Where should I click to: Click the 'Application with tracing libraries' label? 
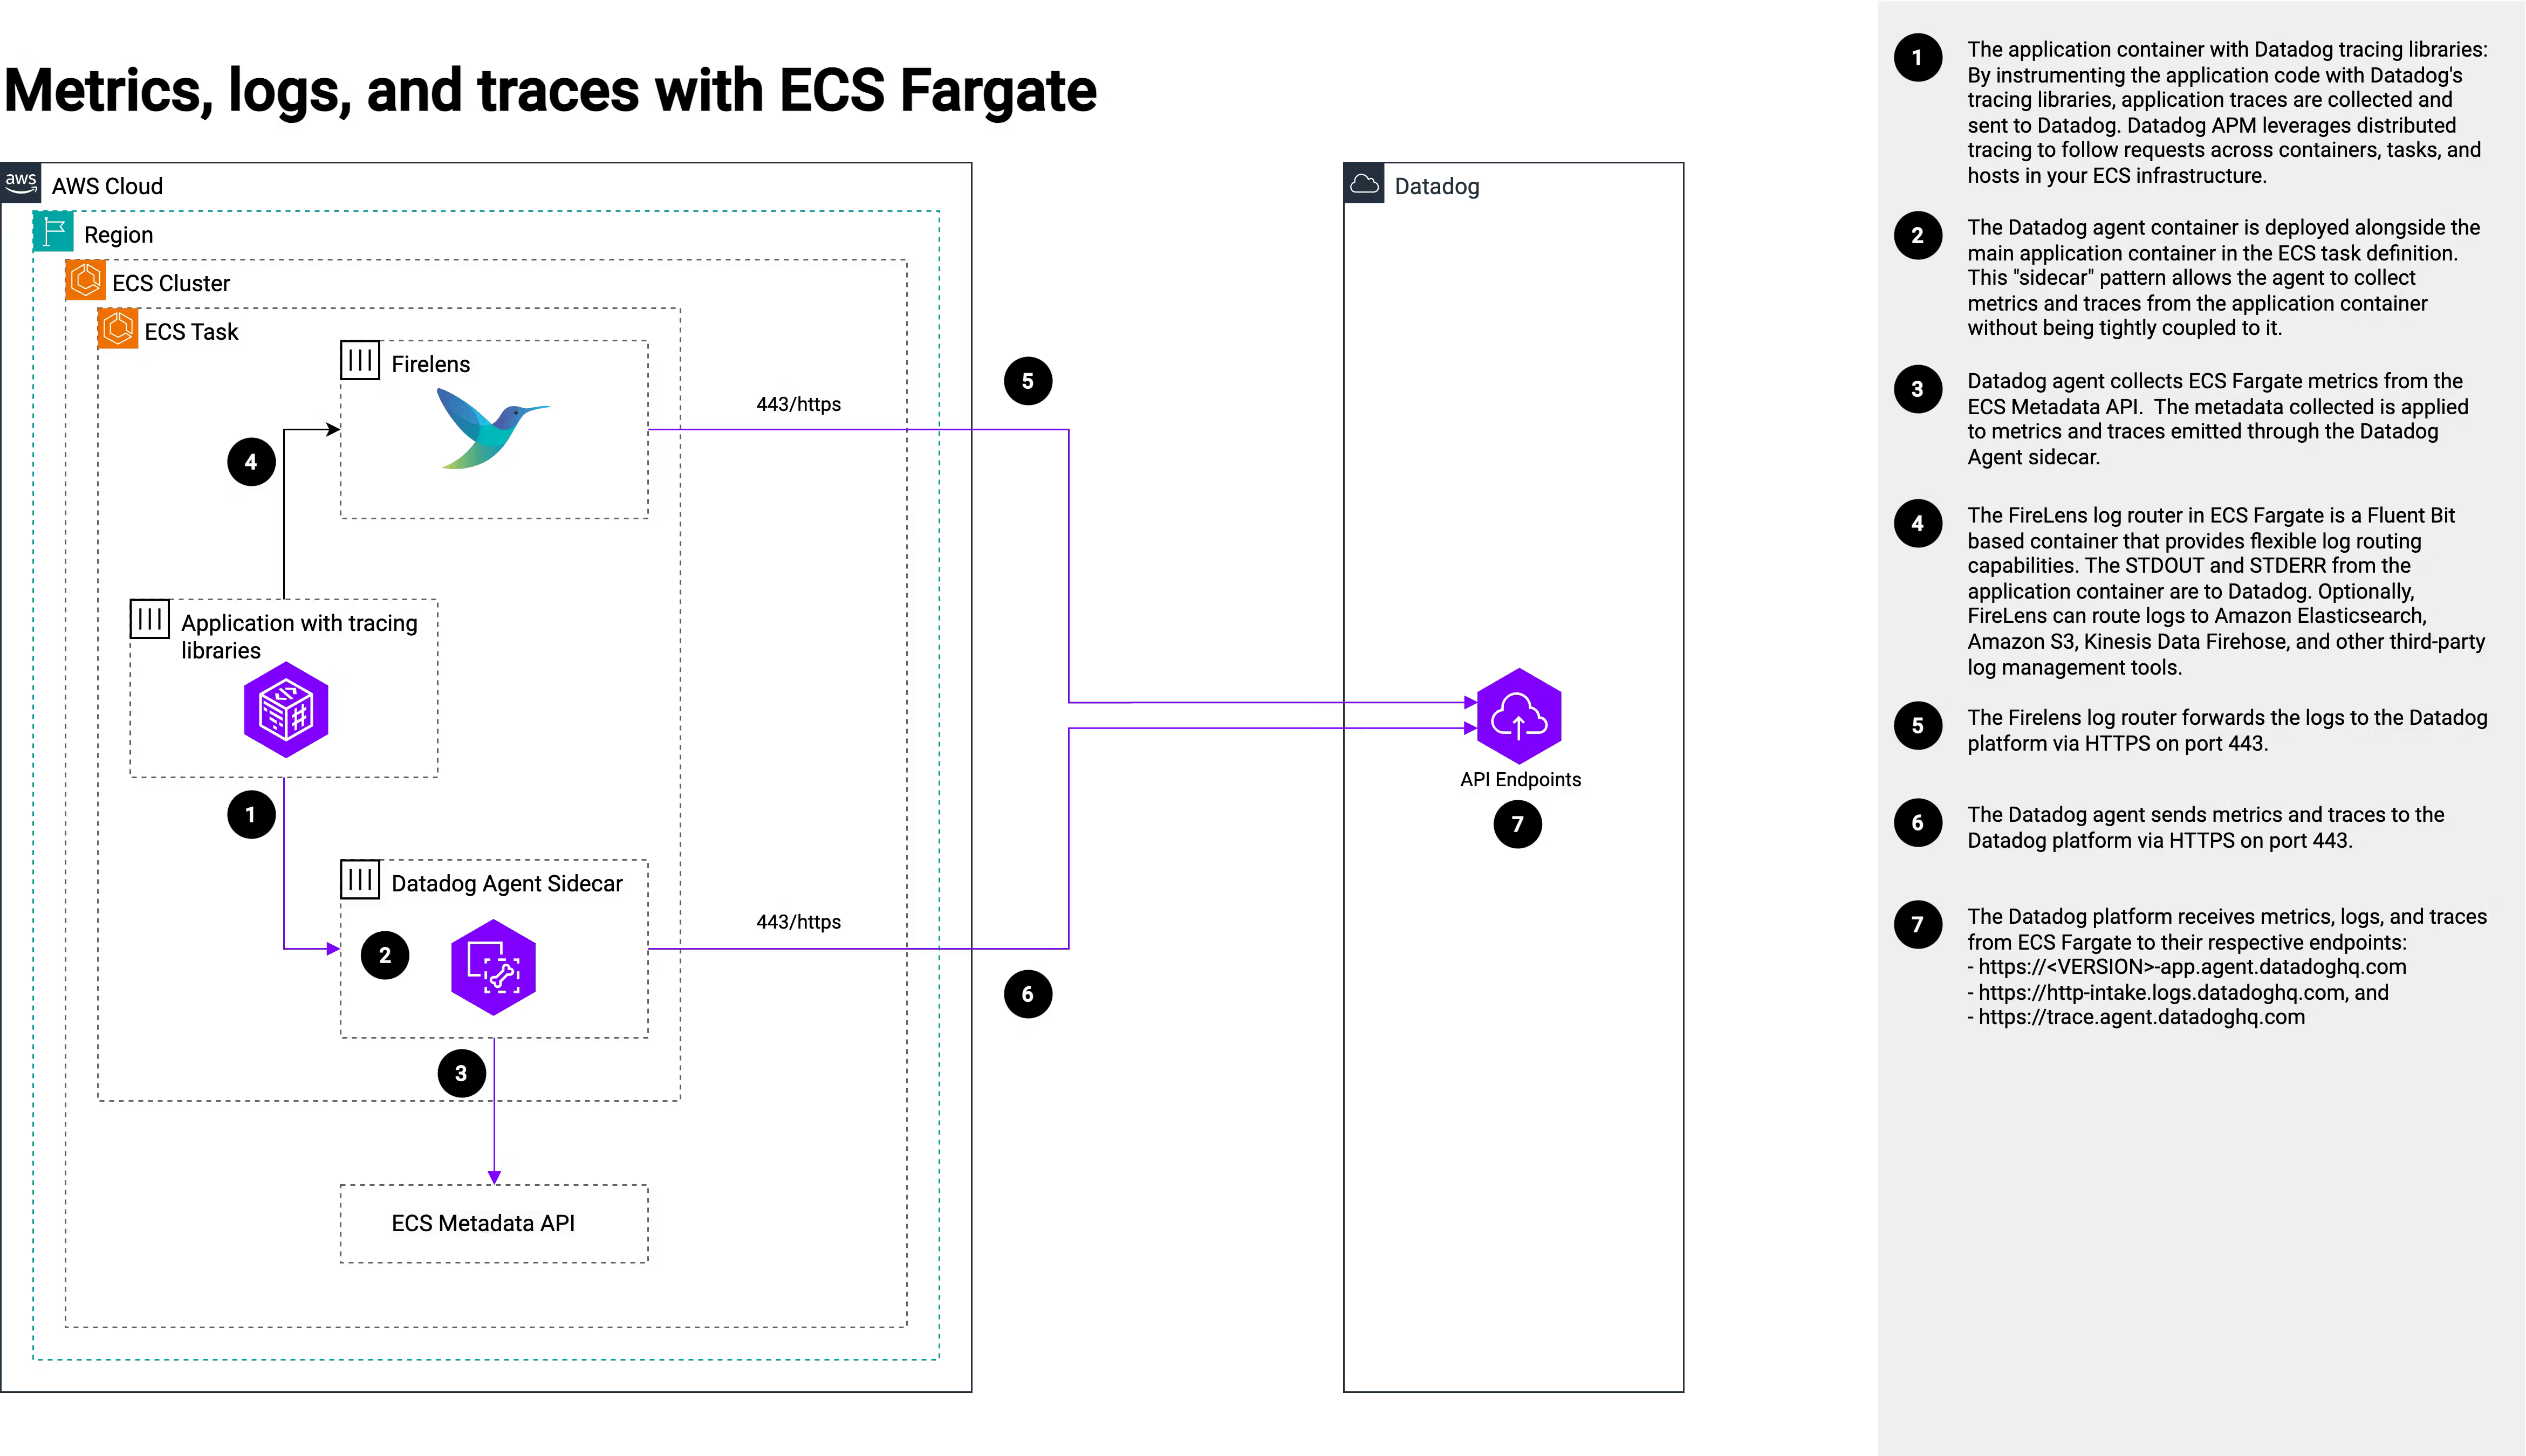[x=299, y=636]
